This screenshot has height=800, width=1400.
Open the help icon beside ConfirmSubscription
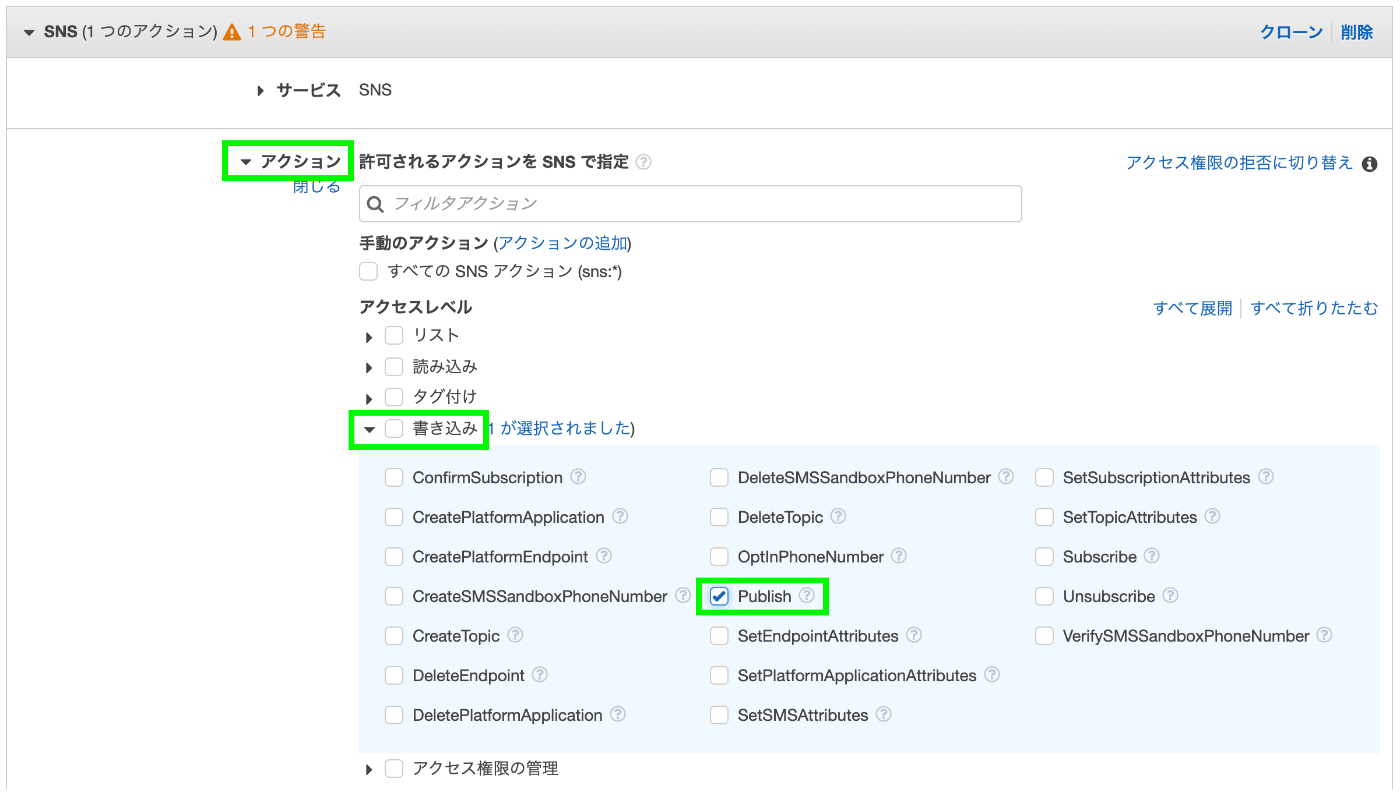point(578,477)
